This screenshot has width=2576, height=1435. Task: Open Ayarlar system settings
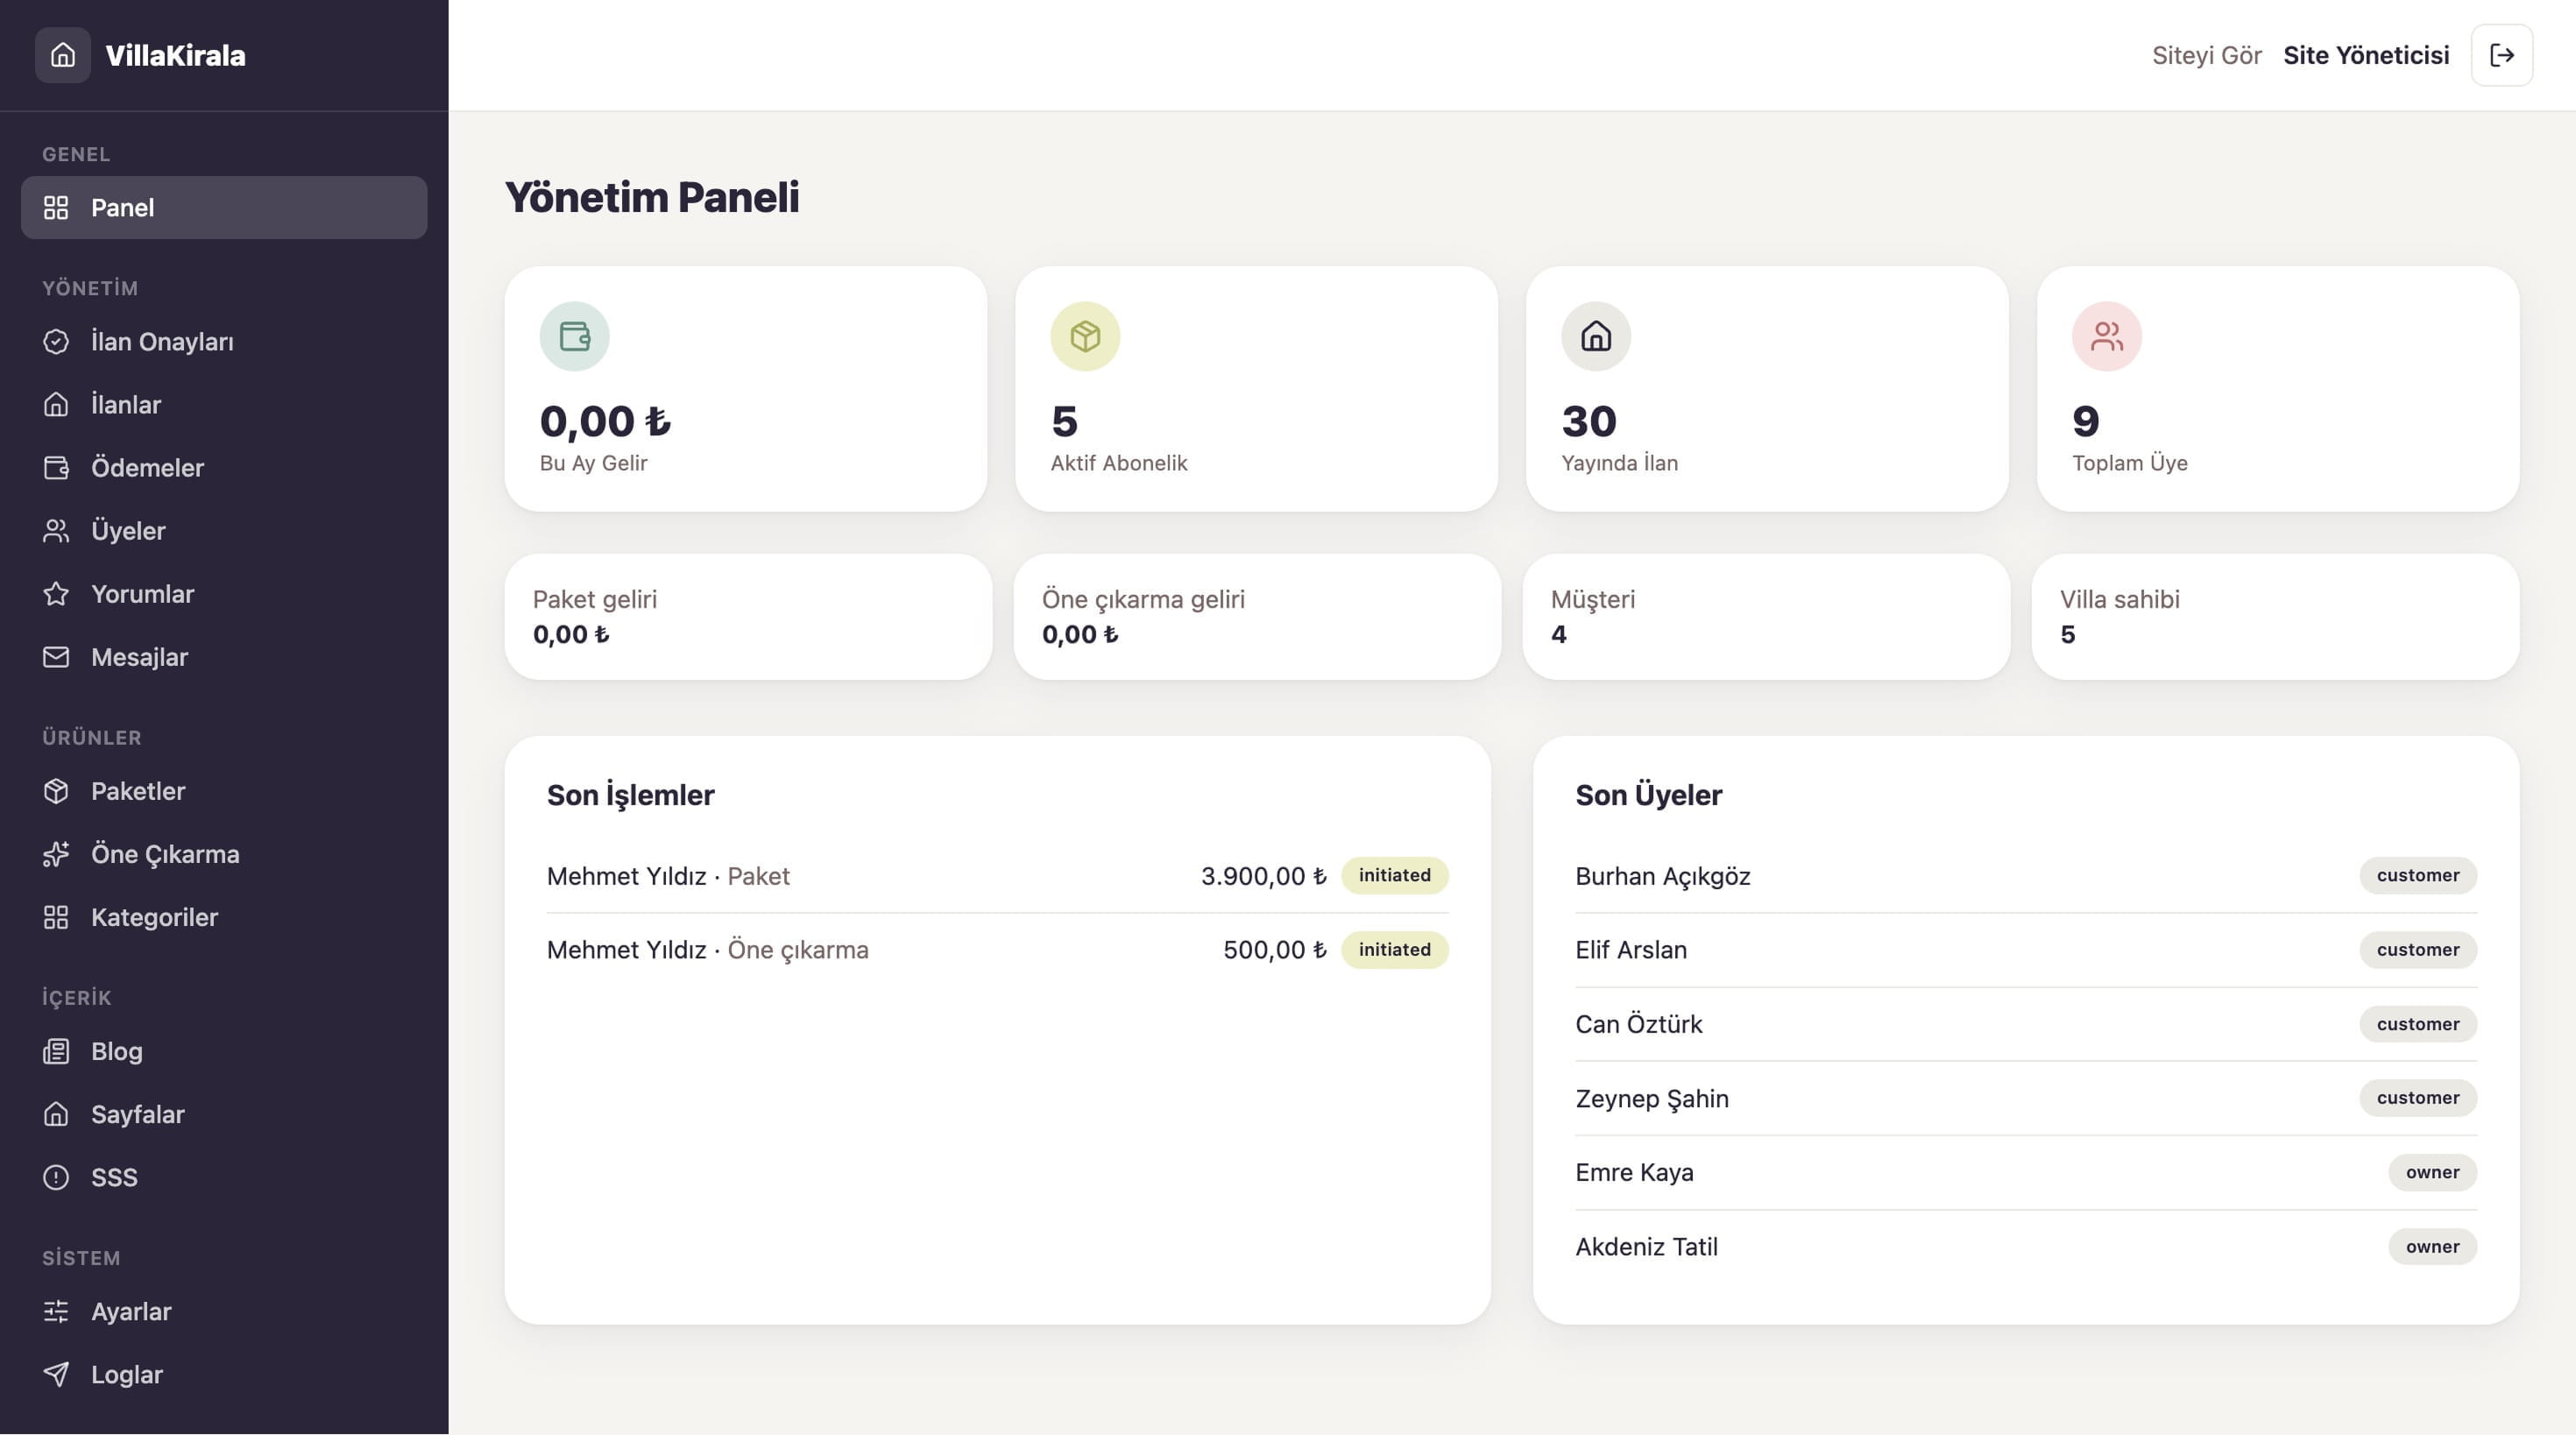tap(224, 1311)
